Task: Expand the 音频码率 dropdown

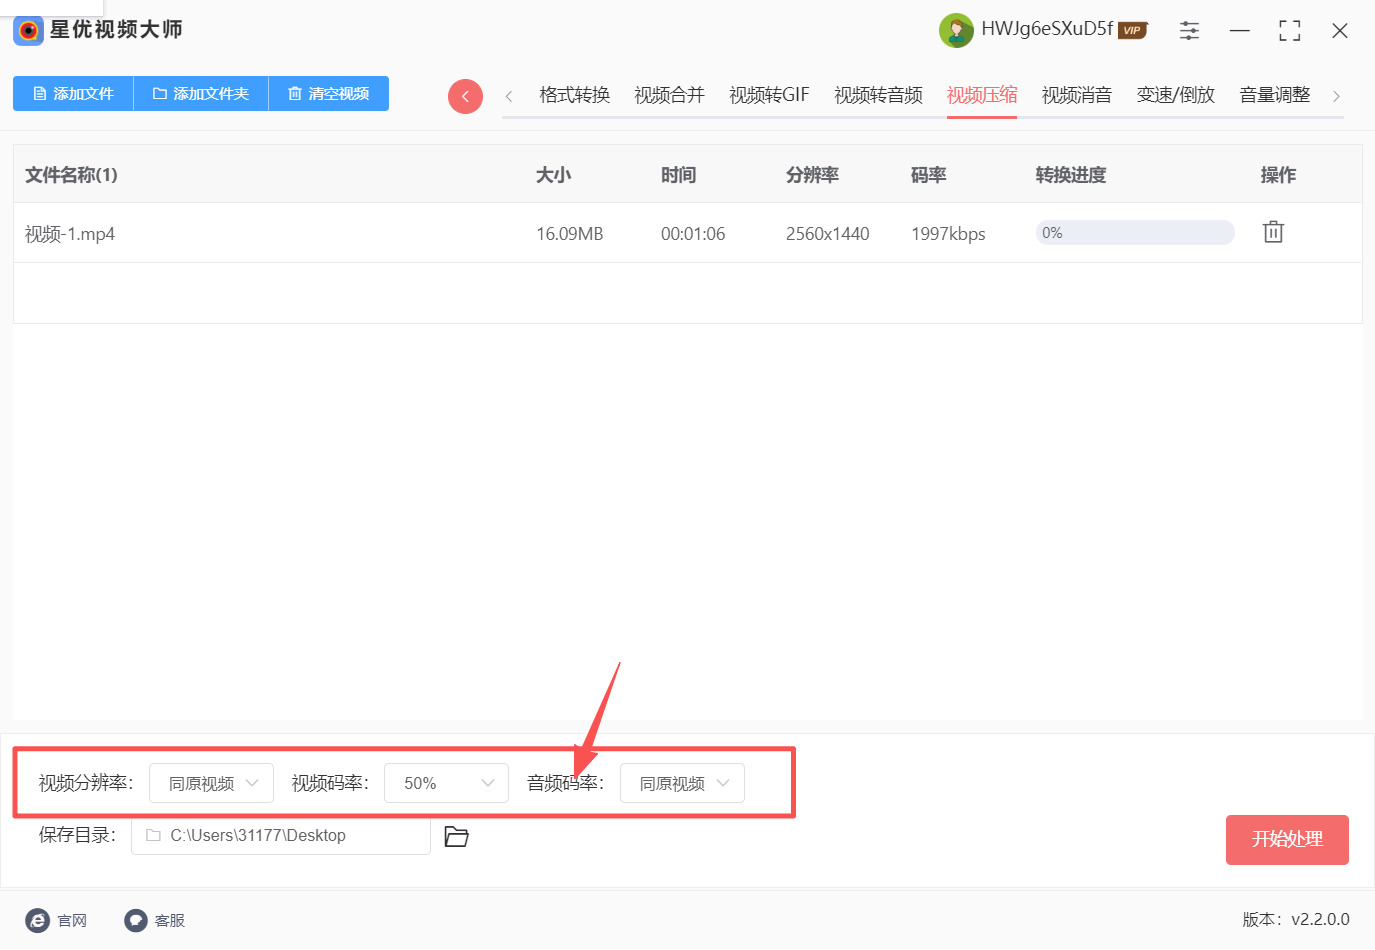Action: 682,783
